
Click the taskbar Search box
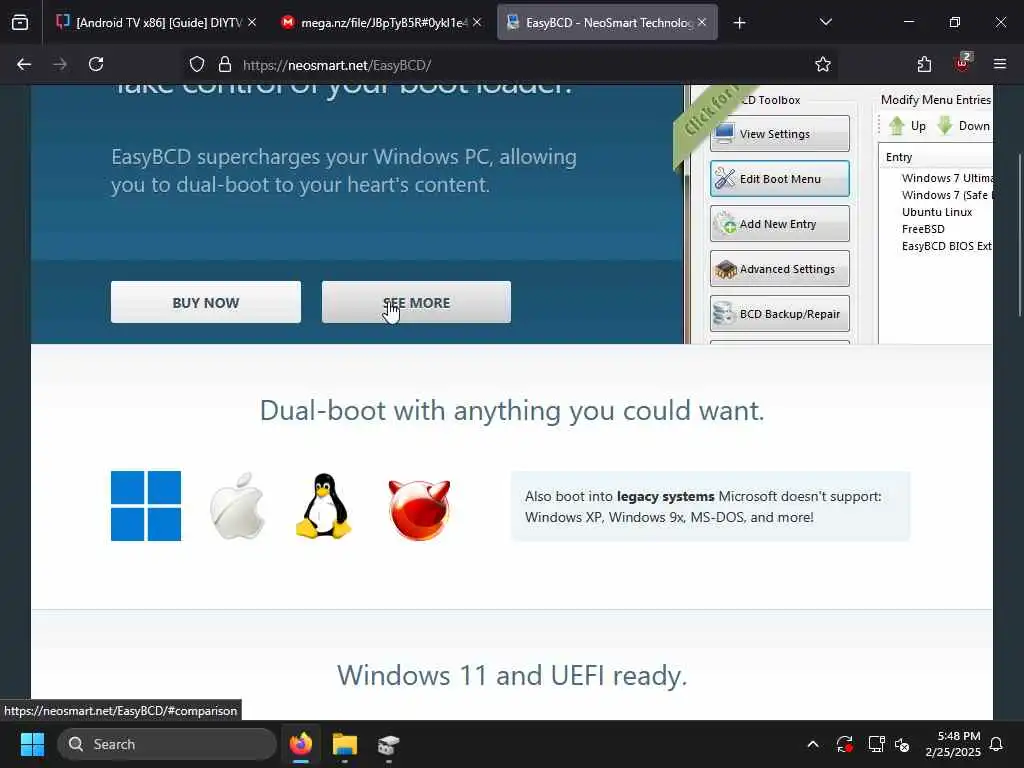pos(167,744)
